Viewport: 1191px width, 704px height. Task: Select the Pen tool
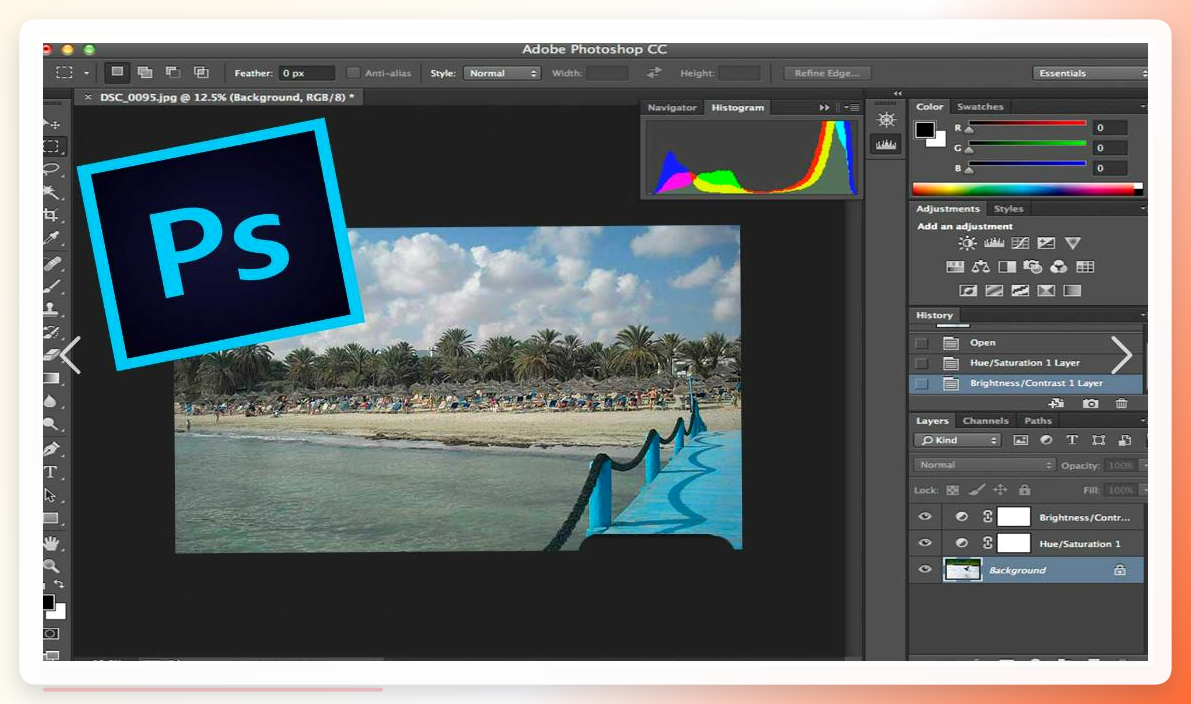51,449
